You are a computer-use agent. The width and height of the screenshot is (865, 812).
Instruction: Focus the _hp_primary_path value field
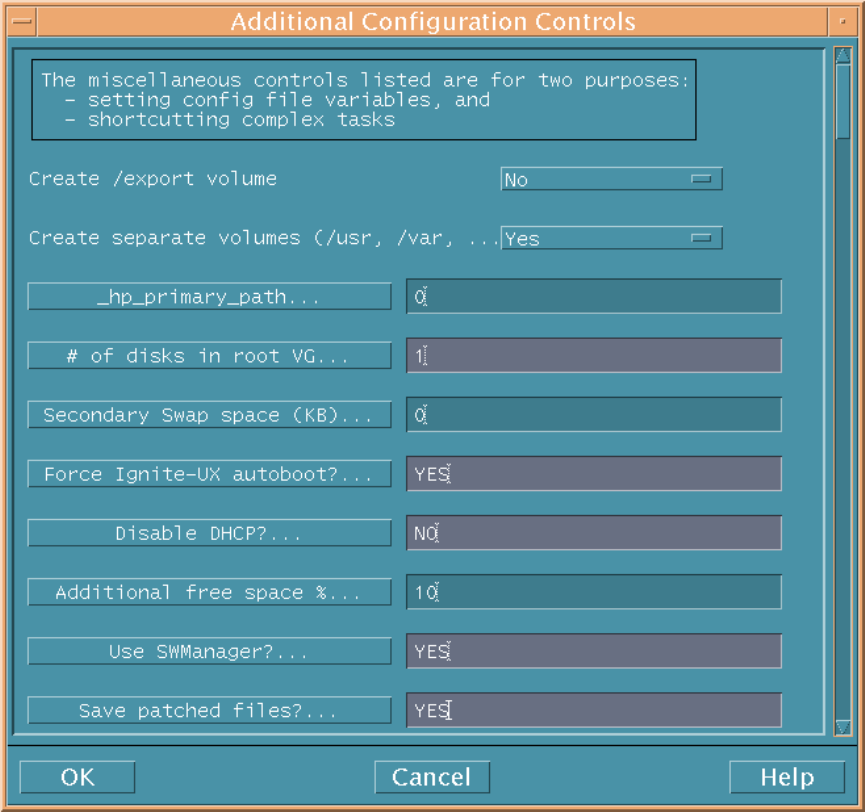click(594, 296)
